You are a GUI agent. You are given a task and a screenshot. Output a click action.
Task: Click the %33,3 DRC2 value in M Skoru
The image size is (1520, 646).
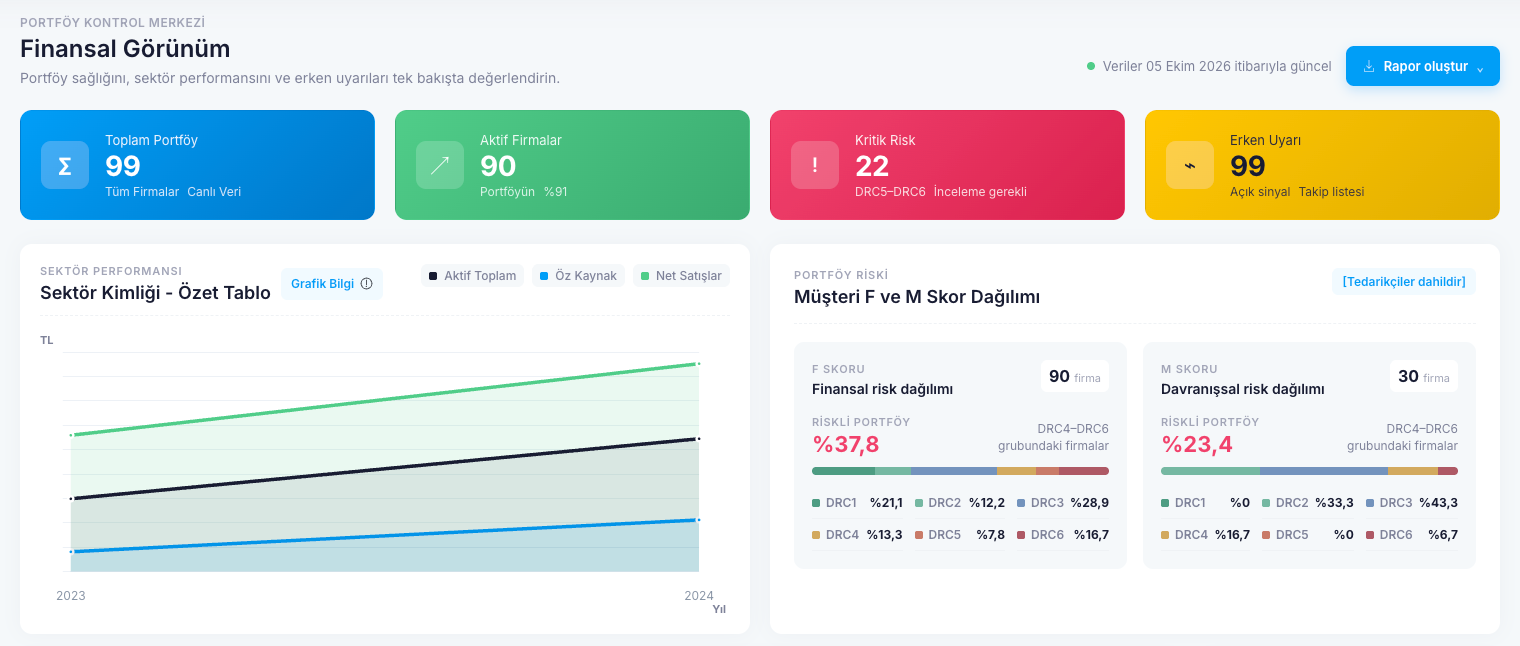click(x=1334, y=503)
